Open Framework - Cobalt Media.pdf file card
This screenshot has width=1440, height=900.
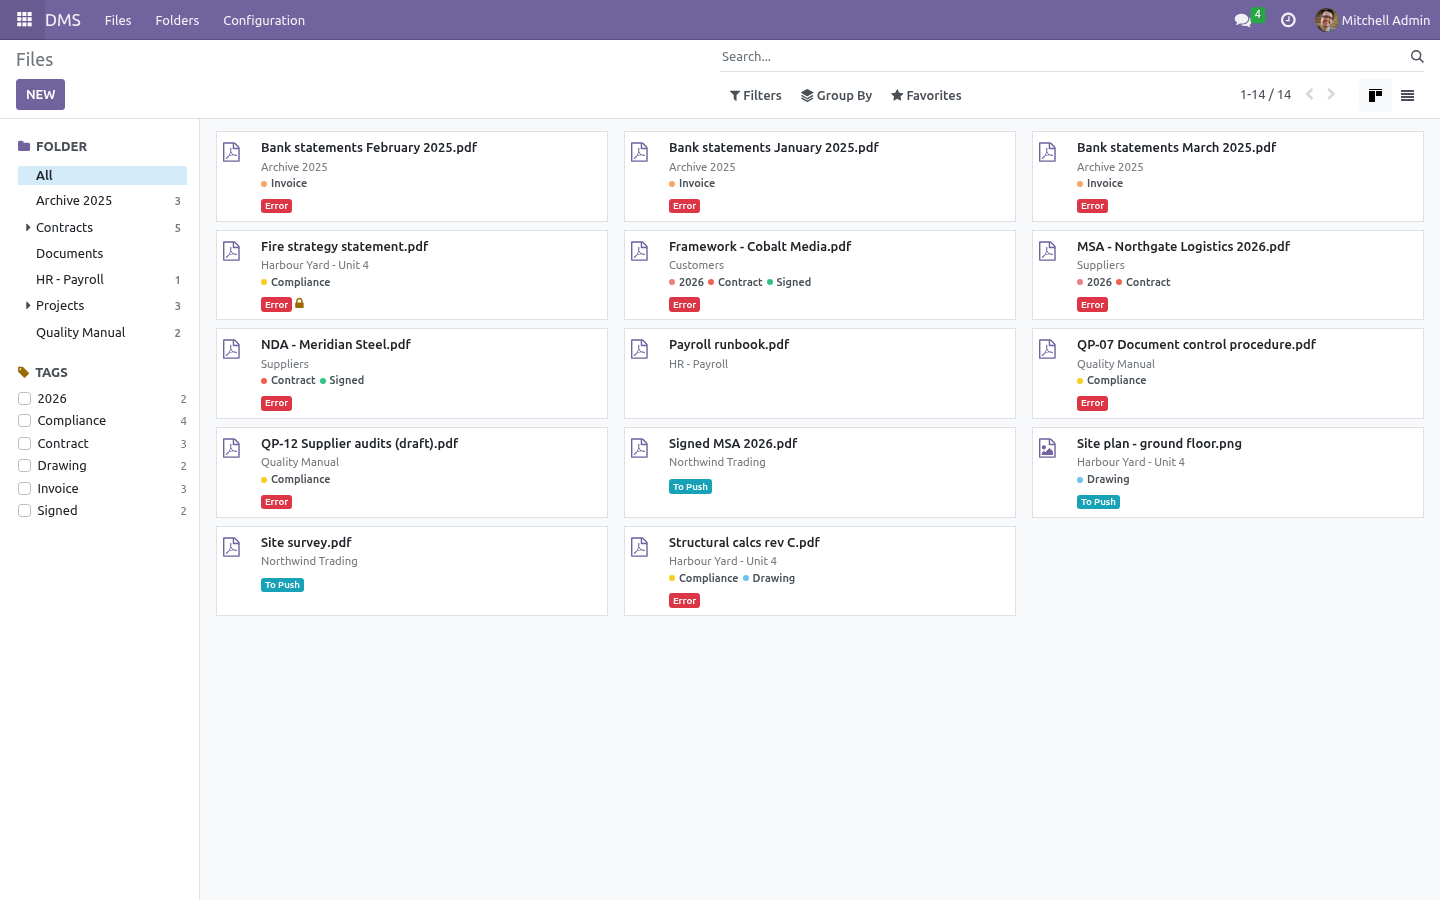point(820,275)
